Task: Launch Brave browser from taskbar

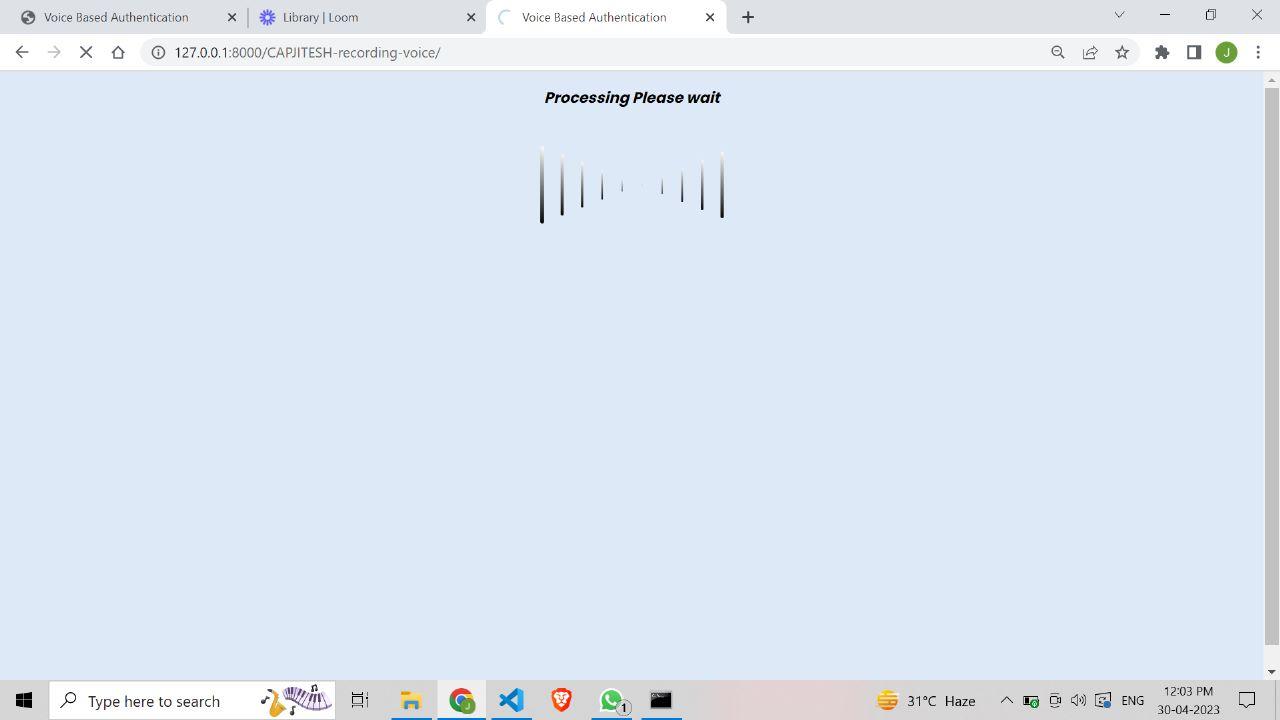Action: [561, 700]
